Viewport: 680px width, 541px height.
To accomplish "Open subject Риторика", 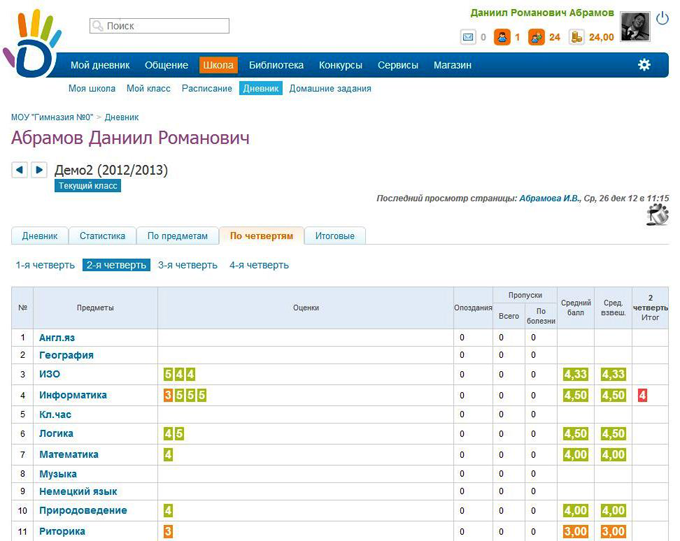I will pyautogui.click(x=62, y=531).
